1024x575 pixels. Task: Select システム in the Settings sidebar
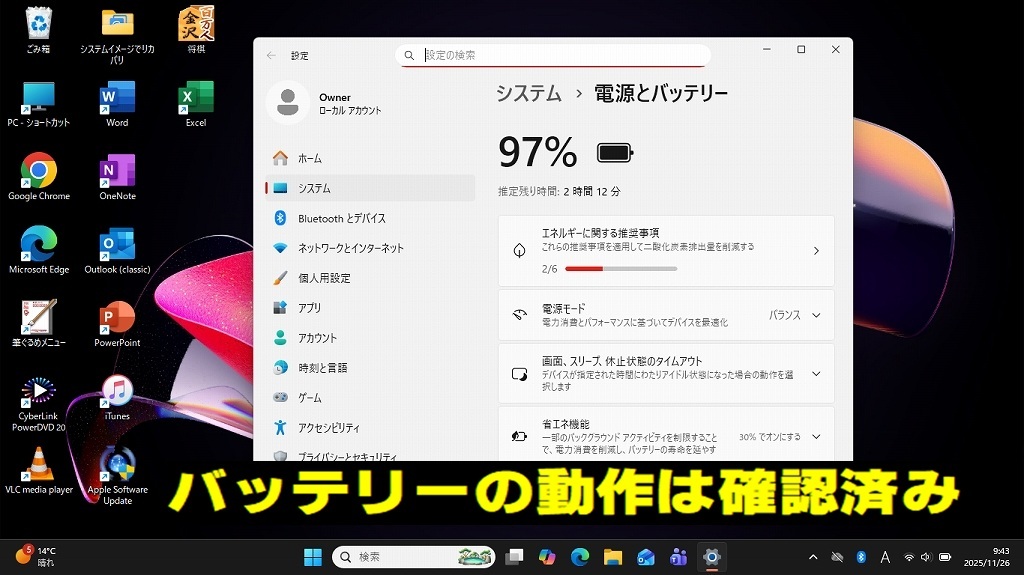point(370,188)
